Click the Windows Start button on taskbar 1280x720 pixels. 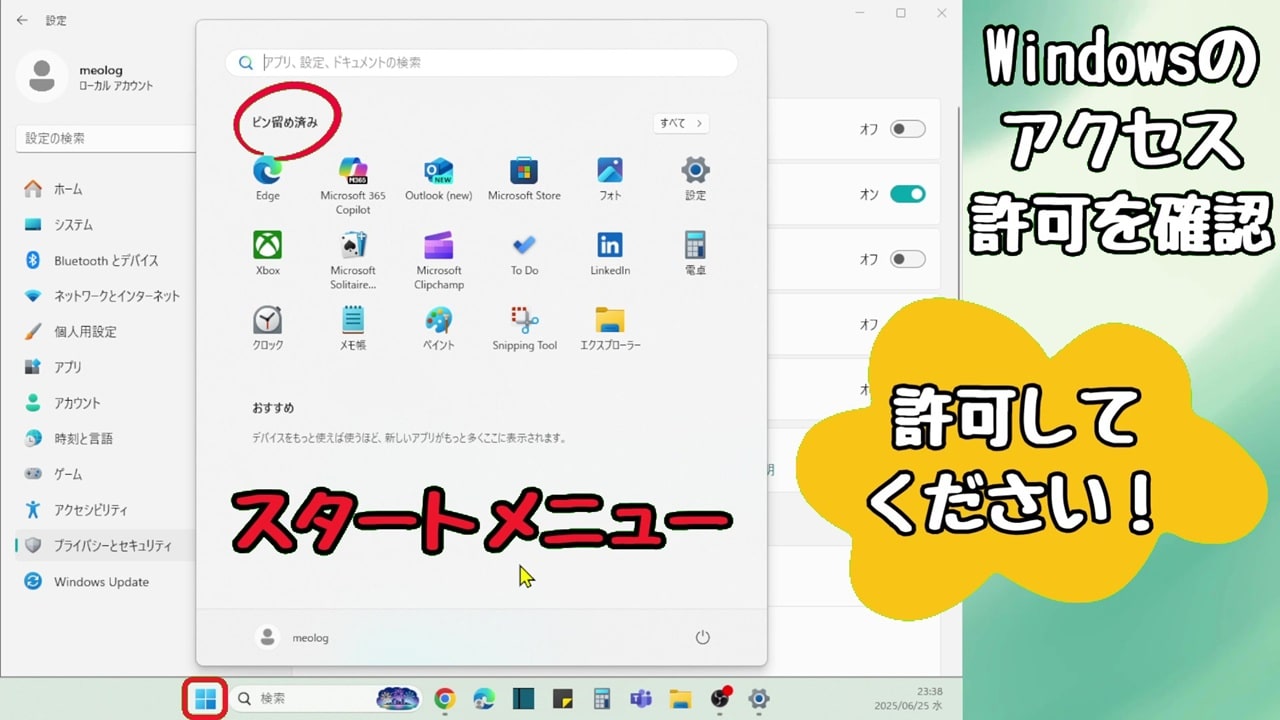(x=205, y=698)
